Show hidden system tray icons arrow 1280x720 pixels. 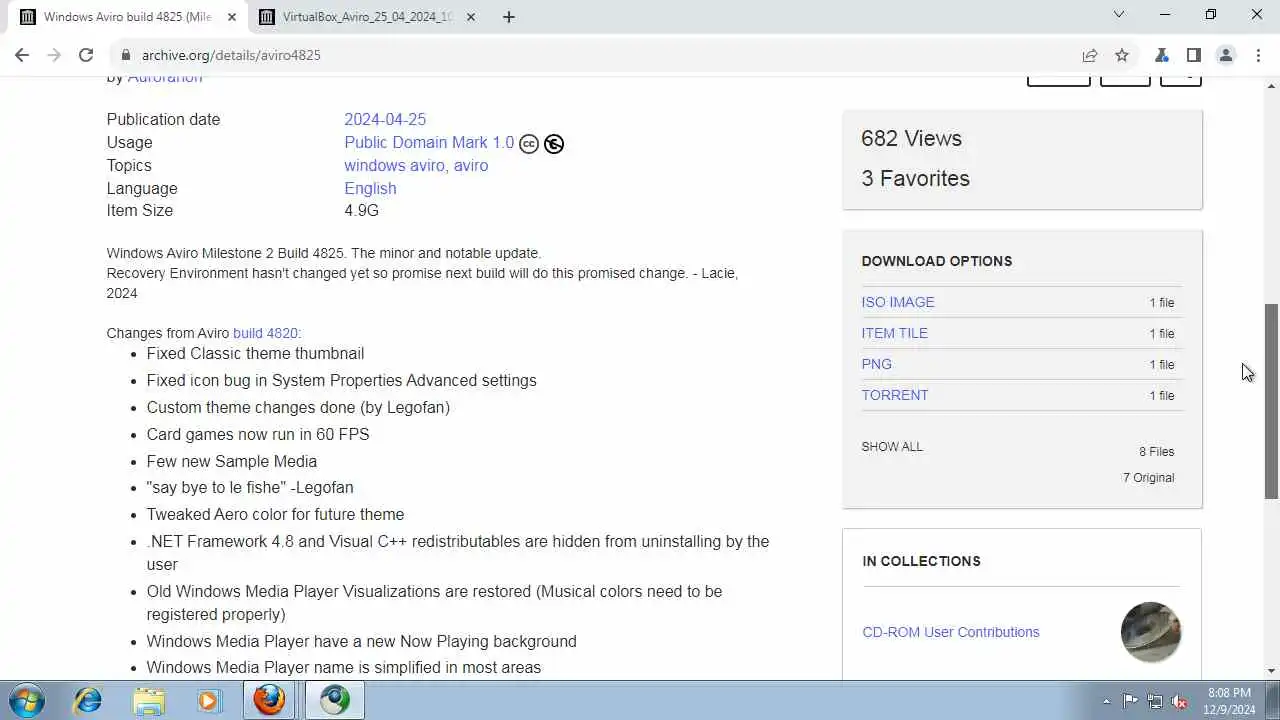(x=1106, y=701)
